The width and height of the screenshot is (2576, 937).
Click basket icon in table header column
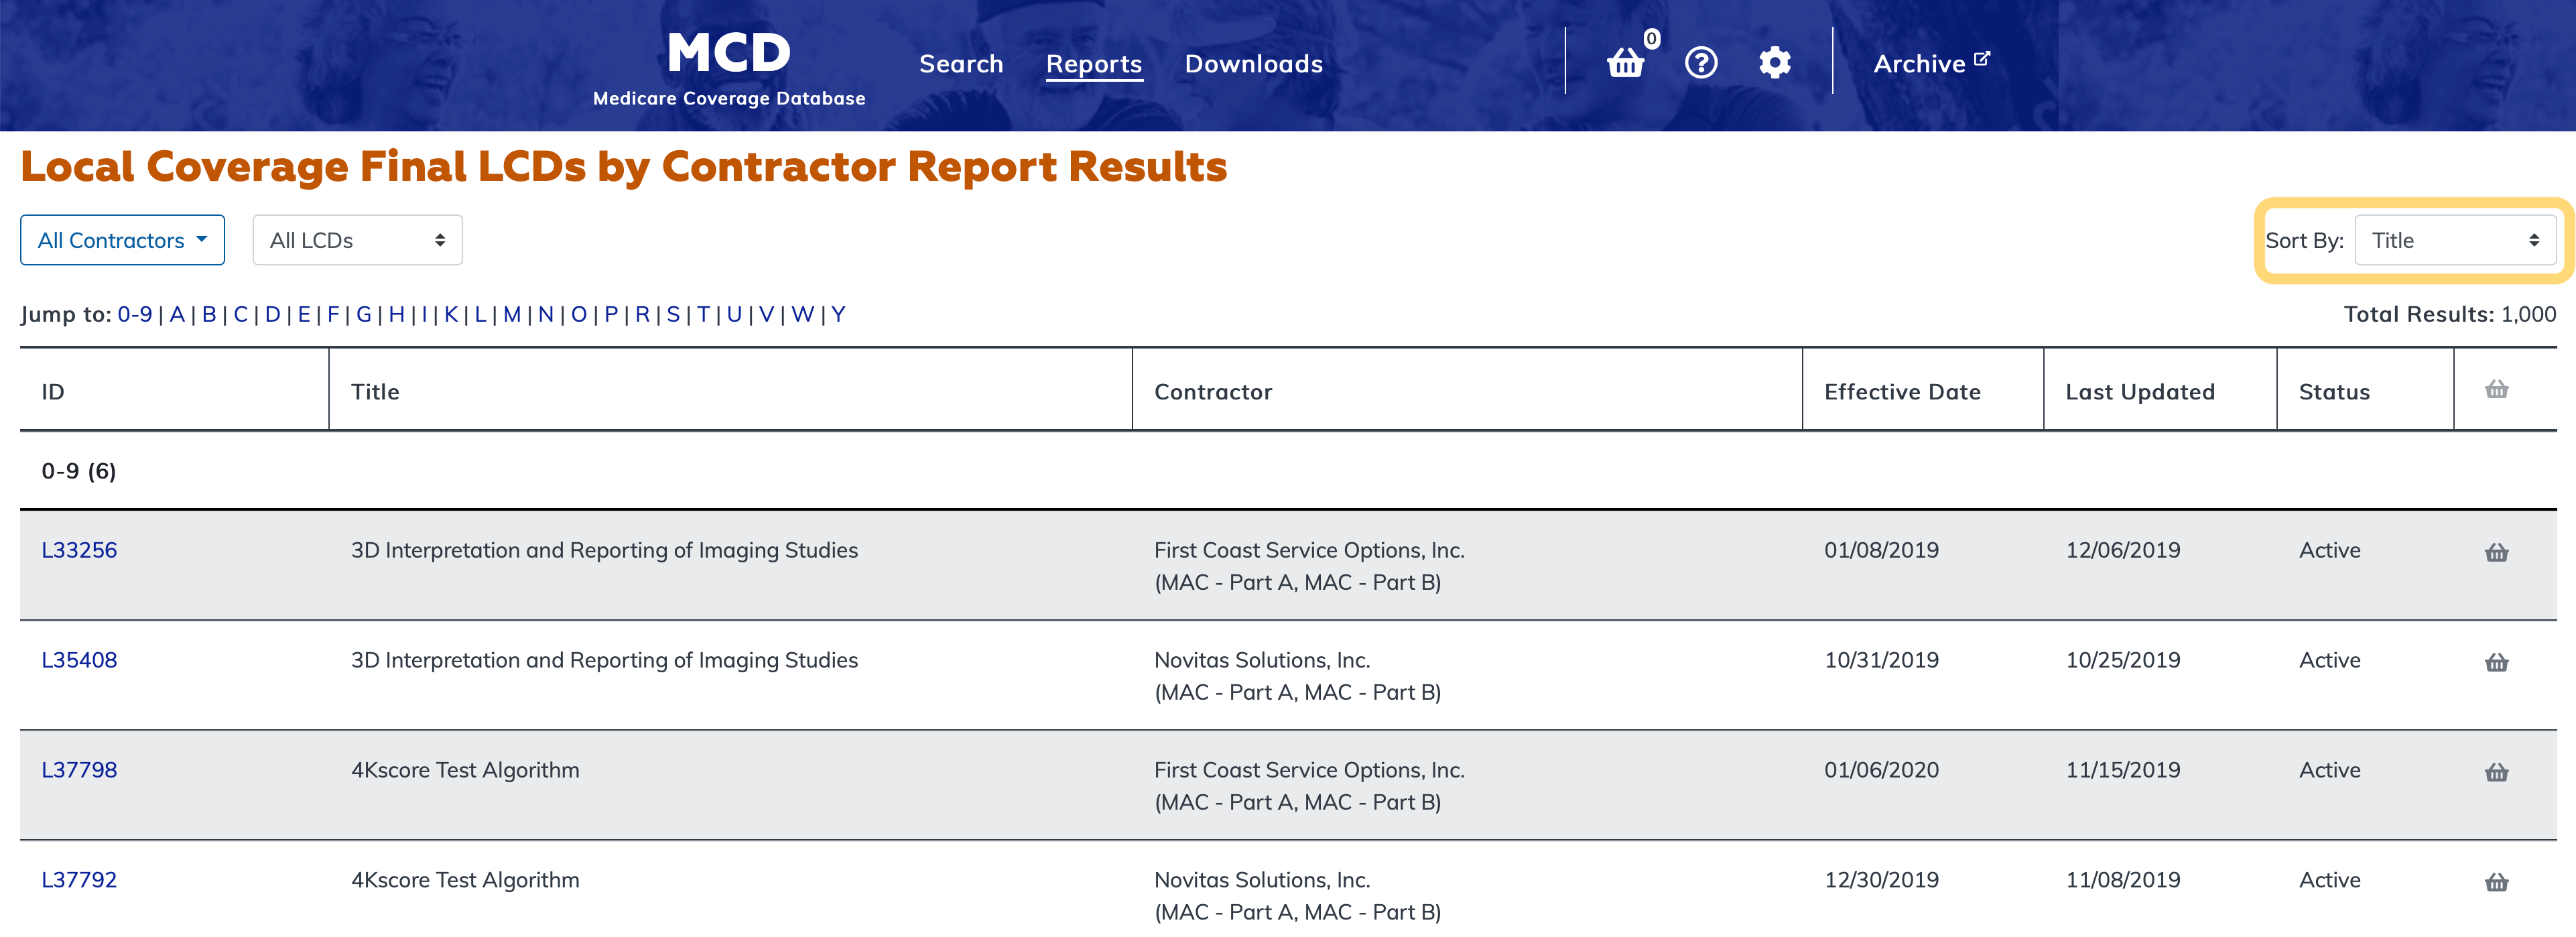(x=2496, y=390)
